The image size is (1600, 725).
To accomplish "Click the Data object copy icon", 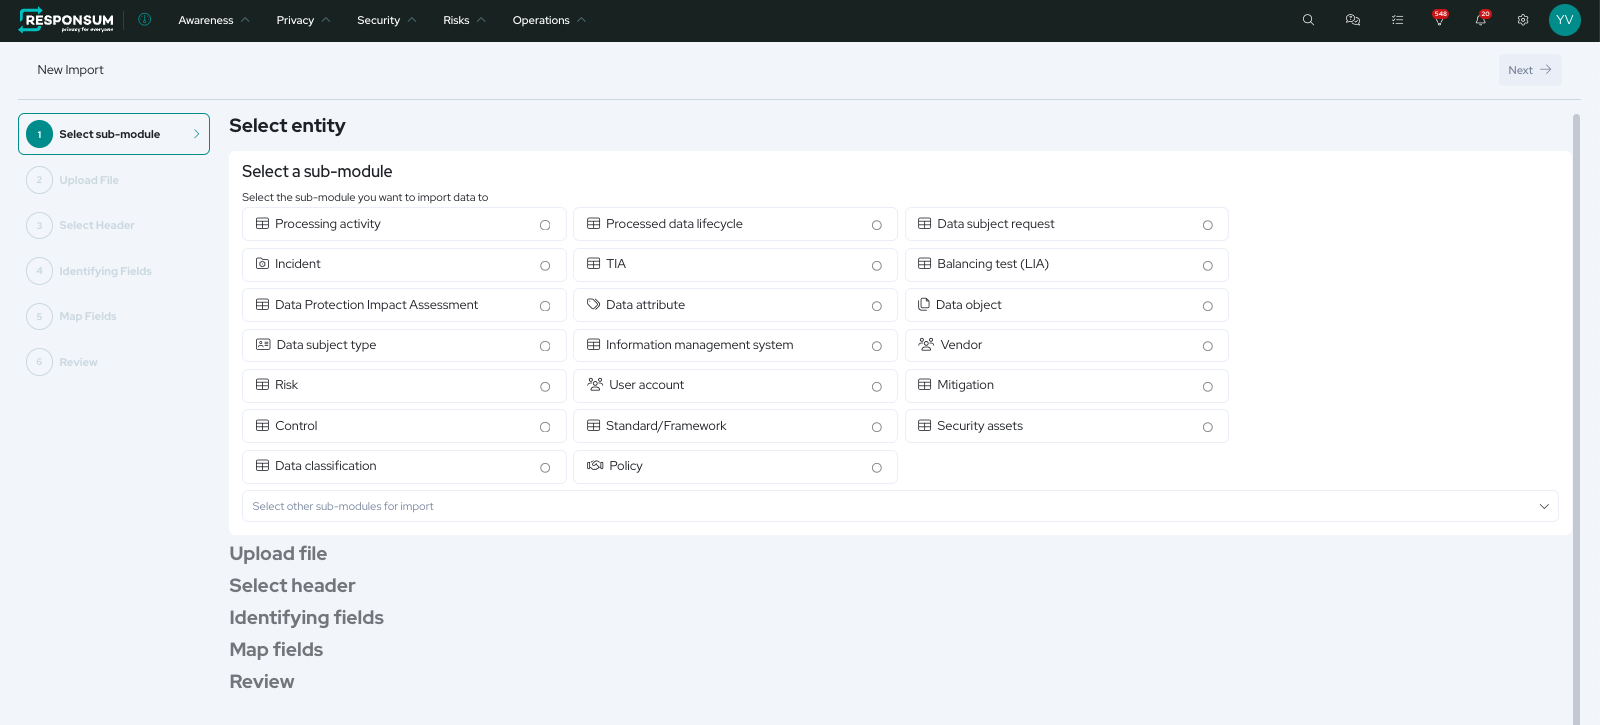I will click(x=924, y=304).
